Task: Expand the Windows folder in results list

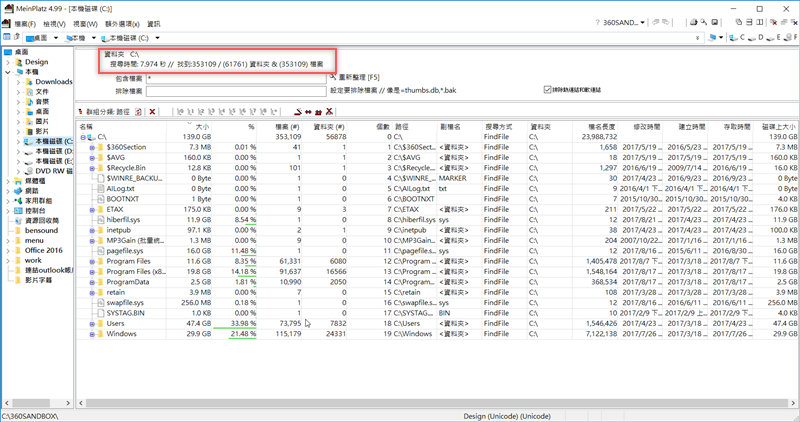Action: [x=91, y=334]
